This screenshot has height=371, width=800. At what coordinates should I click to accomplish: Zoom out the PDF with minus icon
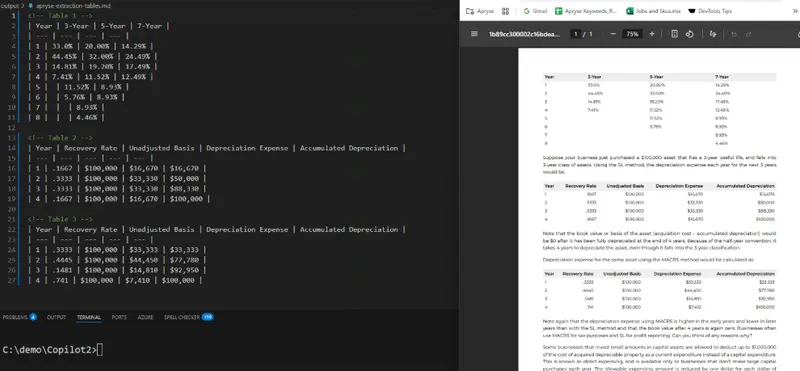tap(613, 34)
